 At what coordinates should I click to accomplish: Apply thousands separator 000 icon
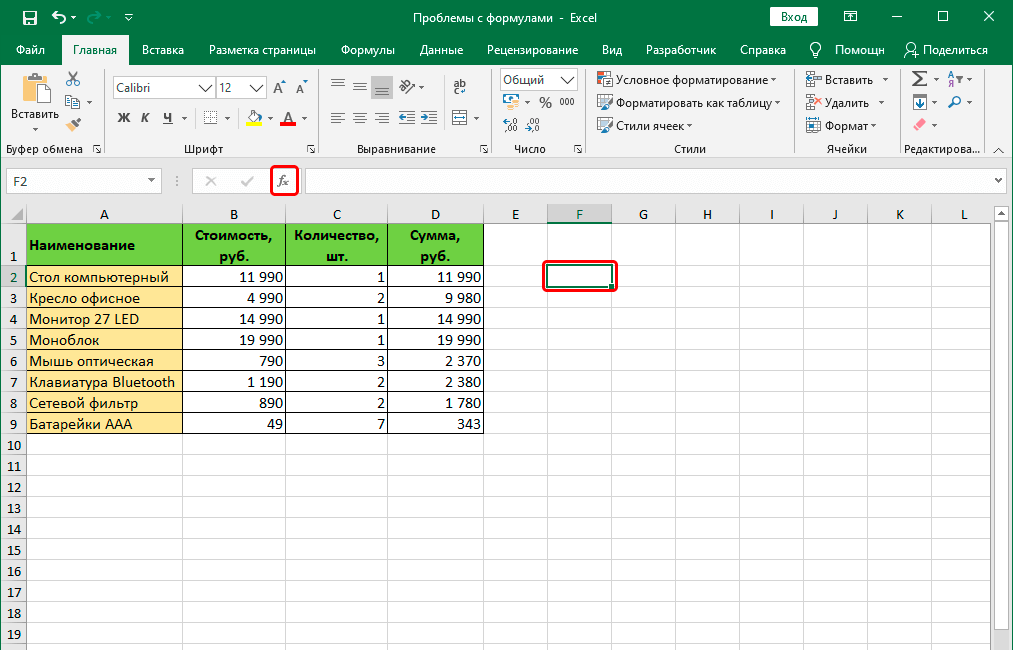(567, 102)
